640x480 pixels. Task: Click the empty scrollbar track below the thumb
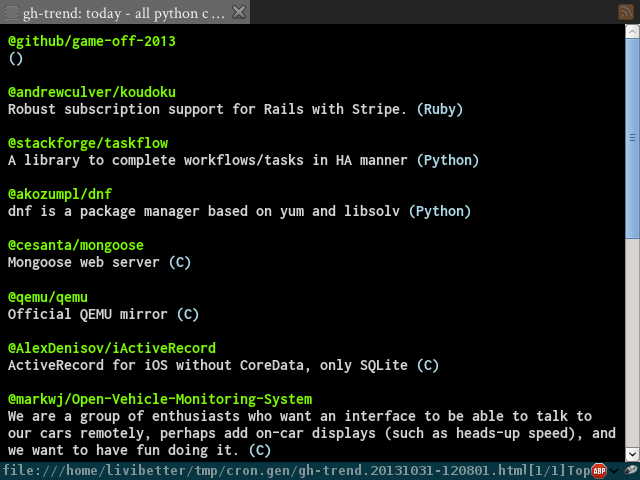(632, 342)
